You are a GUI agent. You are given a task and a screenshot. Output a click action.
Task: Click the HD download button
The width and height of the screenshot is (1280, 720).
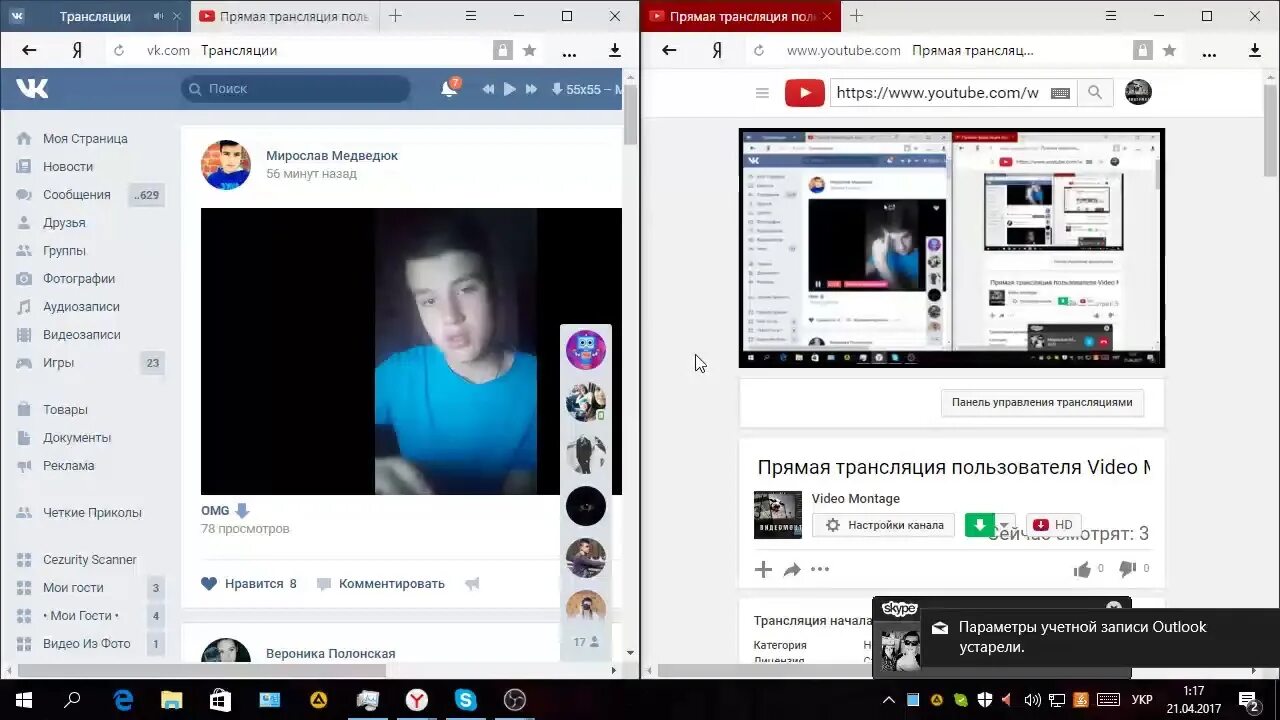tap(1053, 525)
